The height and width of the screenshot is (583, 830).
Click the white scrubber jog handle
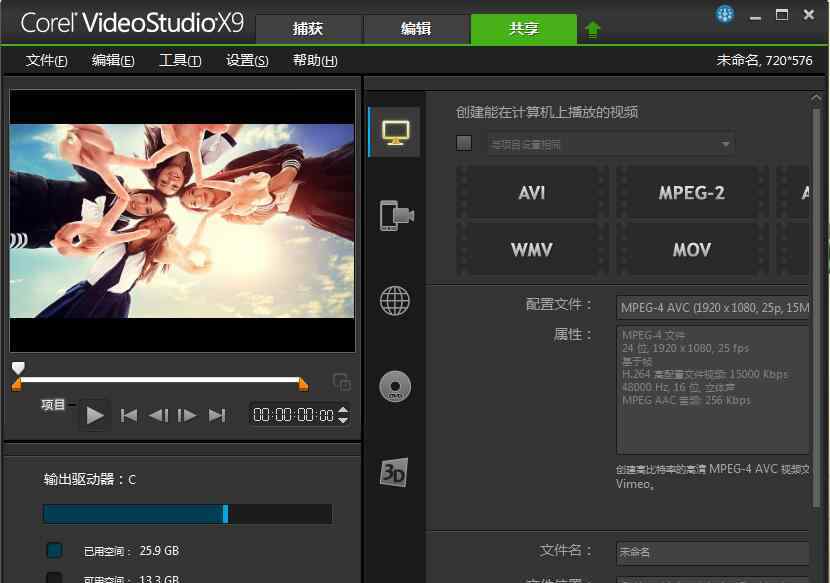pyautogui.click(x=18, y=367)
